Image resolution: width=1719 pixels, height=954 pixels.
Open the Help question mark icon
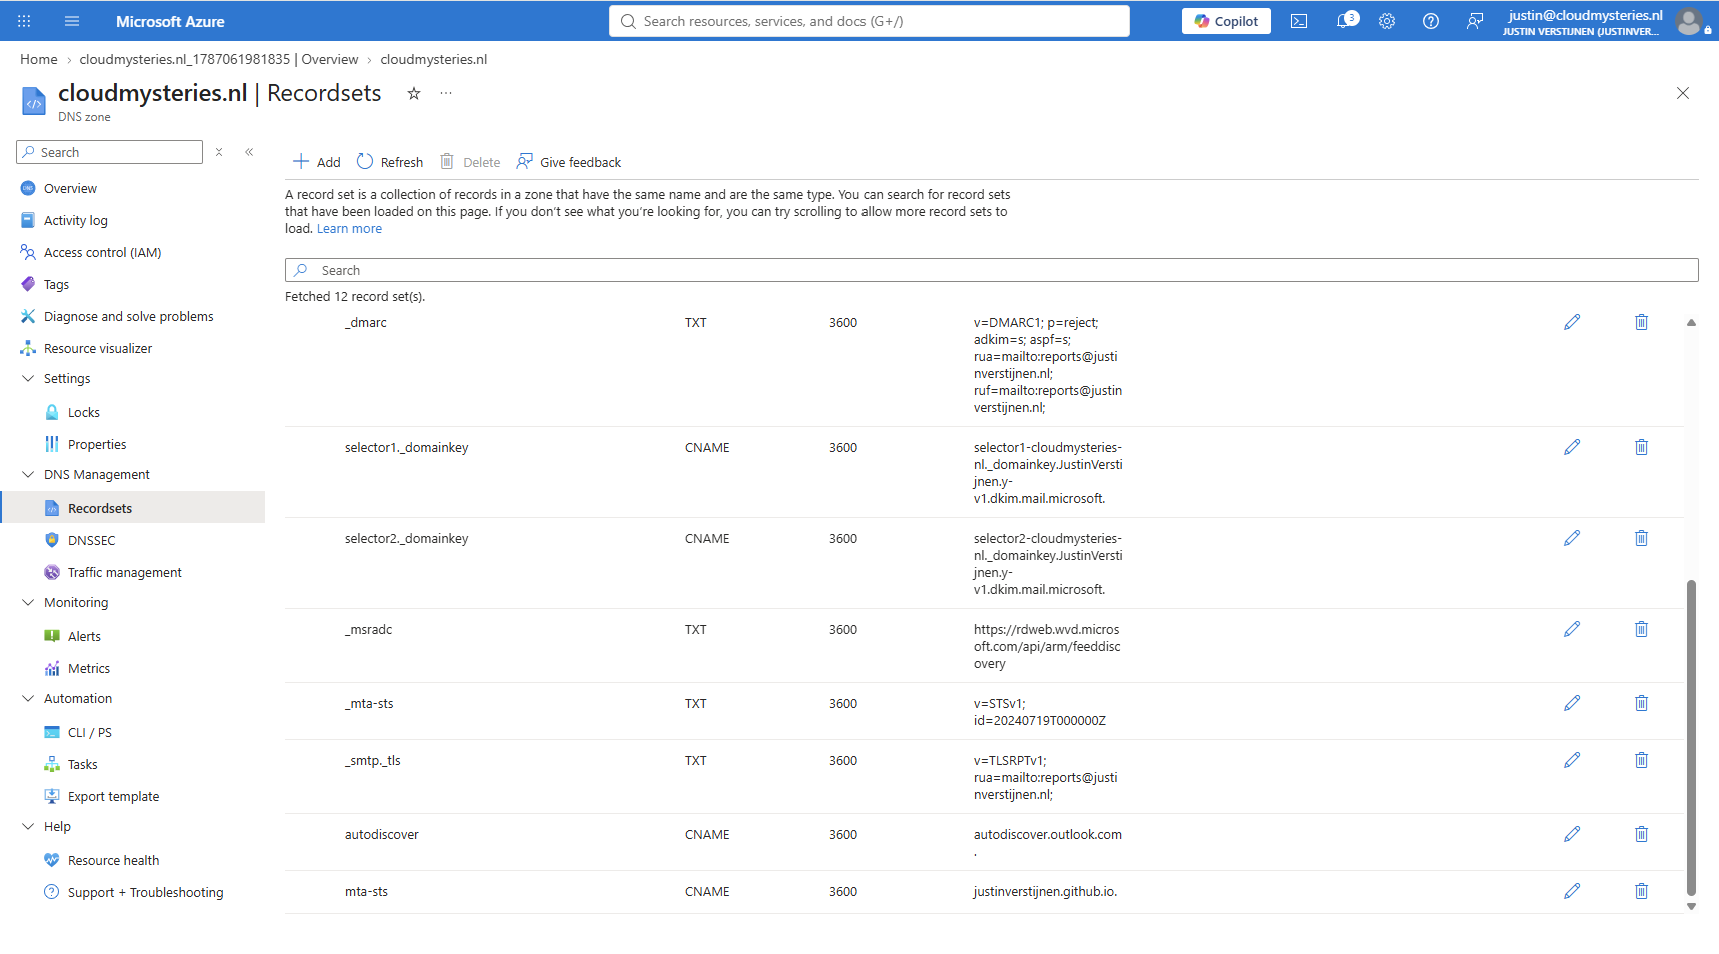pyautogui.click(x=1431, y=21)
